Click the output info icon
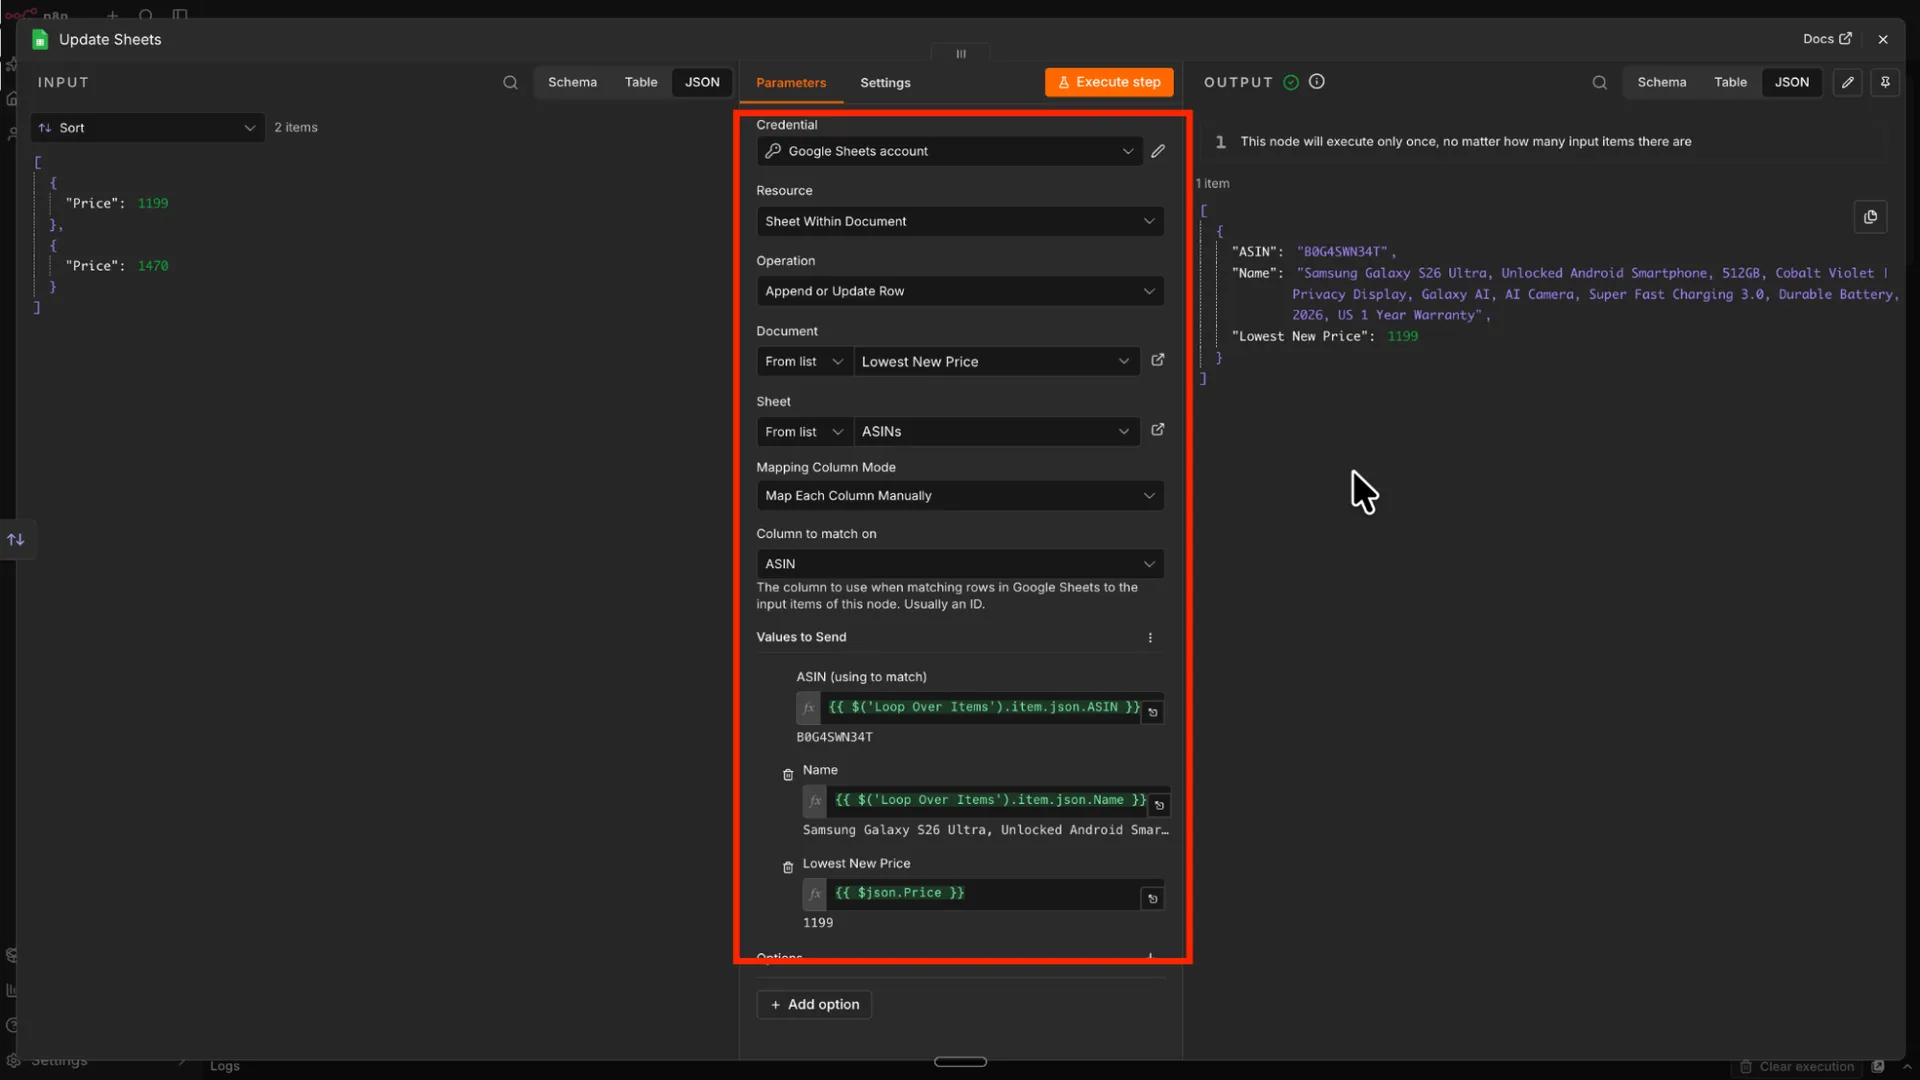 tap(1317, 82)
